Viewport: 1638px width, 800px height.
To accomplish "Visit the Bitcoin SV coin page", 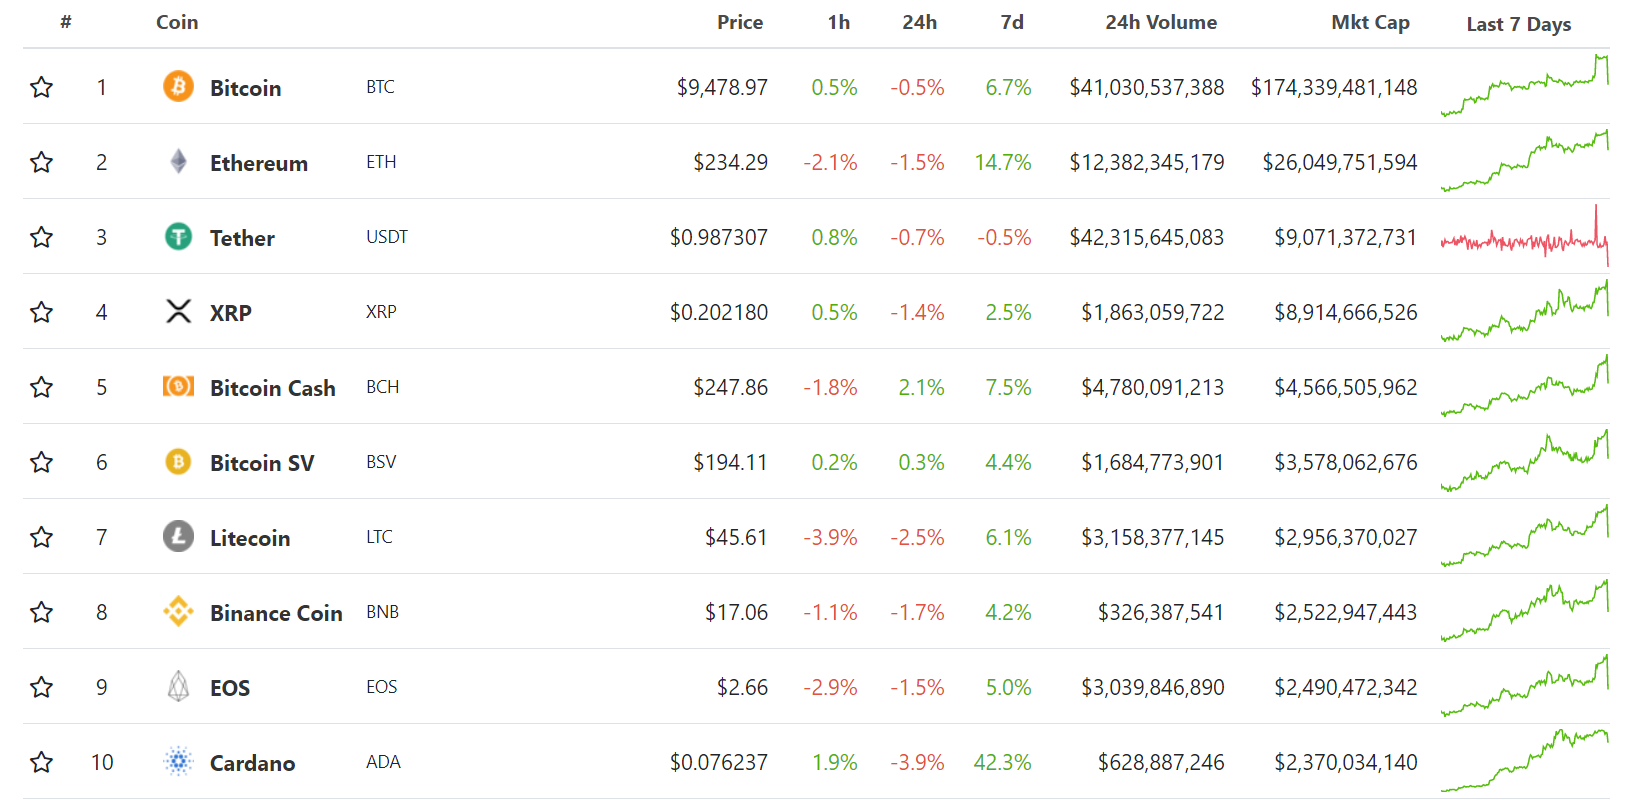I will click(x=262, y=463).
